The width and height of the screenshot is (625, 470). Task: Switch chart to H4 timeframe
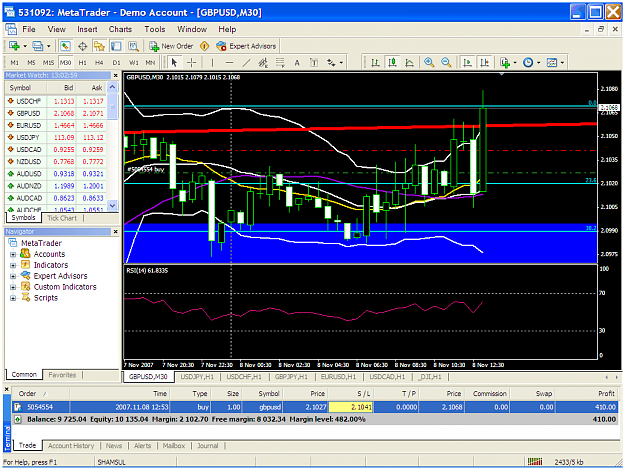[x=99, y=63]
